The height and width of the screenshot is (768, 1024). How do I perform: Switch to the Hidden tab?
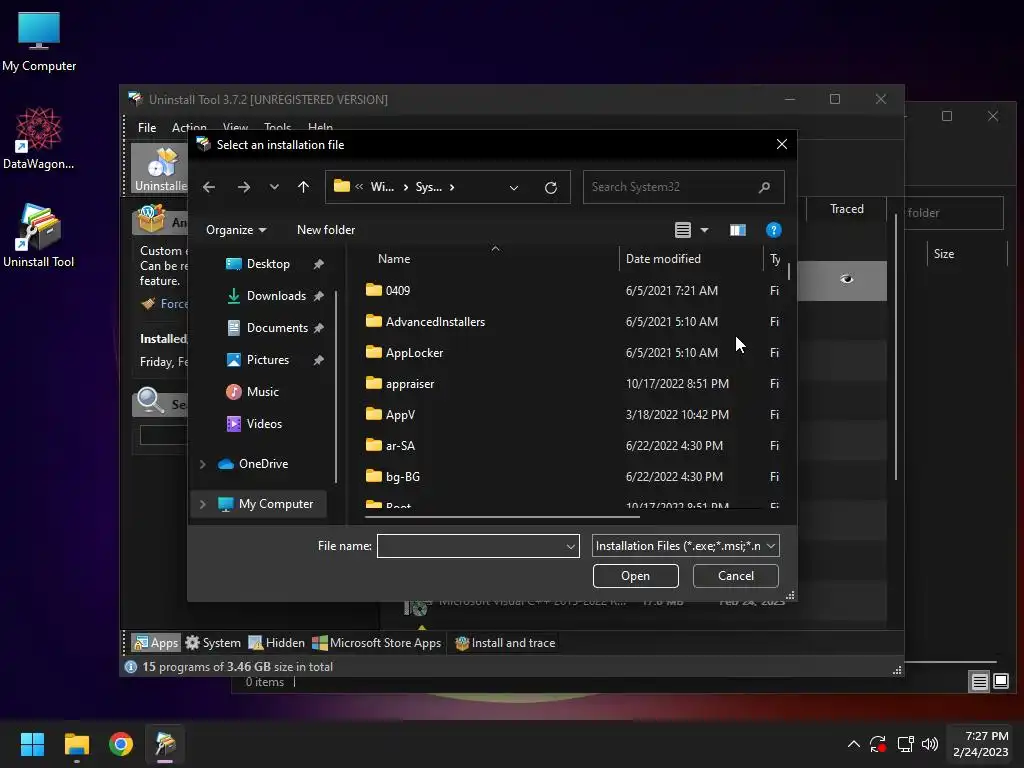pos(277,643)
